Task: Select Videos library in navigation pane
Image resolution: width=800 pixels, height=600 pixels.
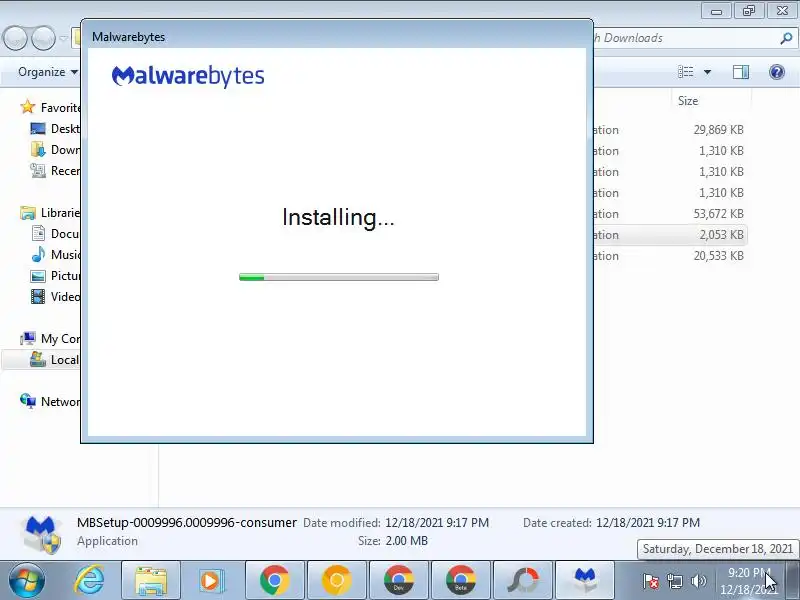Action: click(x=55, y=296)
